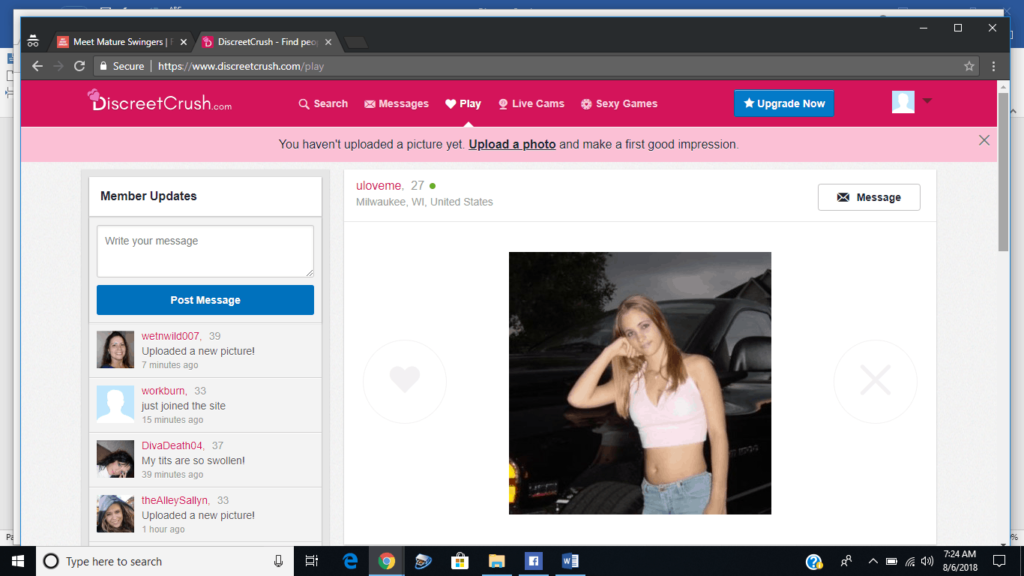Open the Live Cams menu item

(531, 104)
